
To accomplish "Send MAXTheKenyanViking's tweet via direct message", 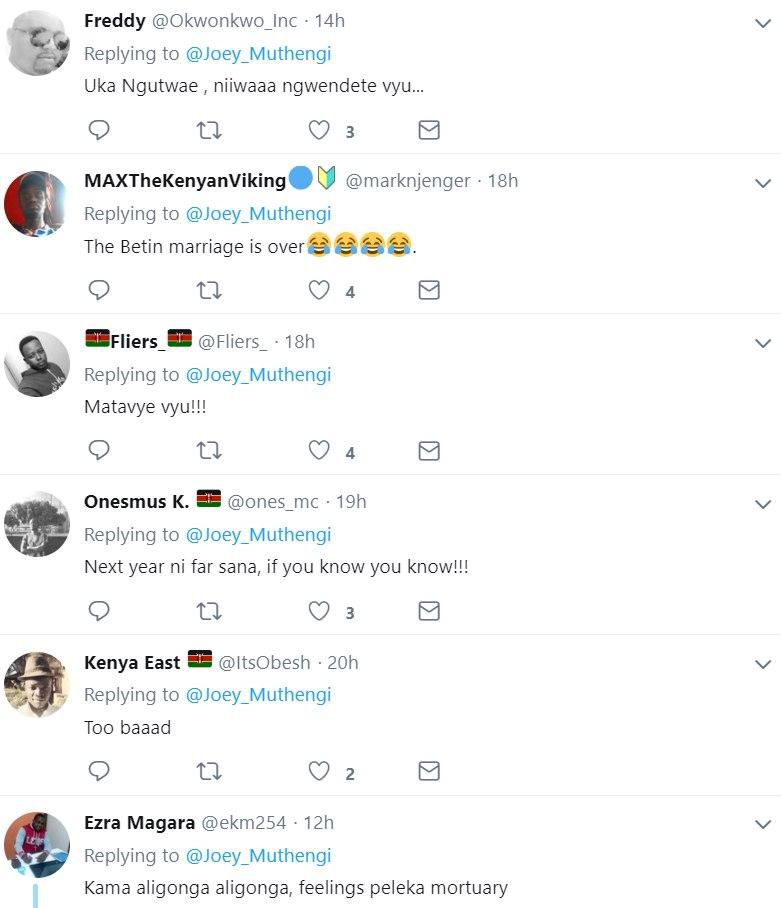I will pyautogui.click(x=429, y=291).
